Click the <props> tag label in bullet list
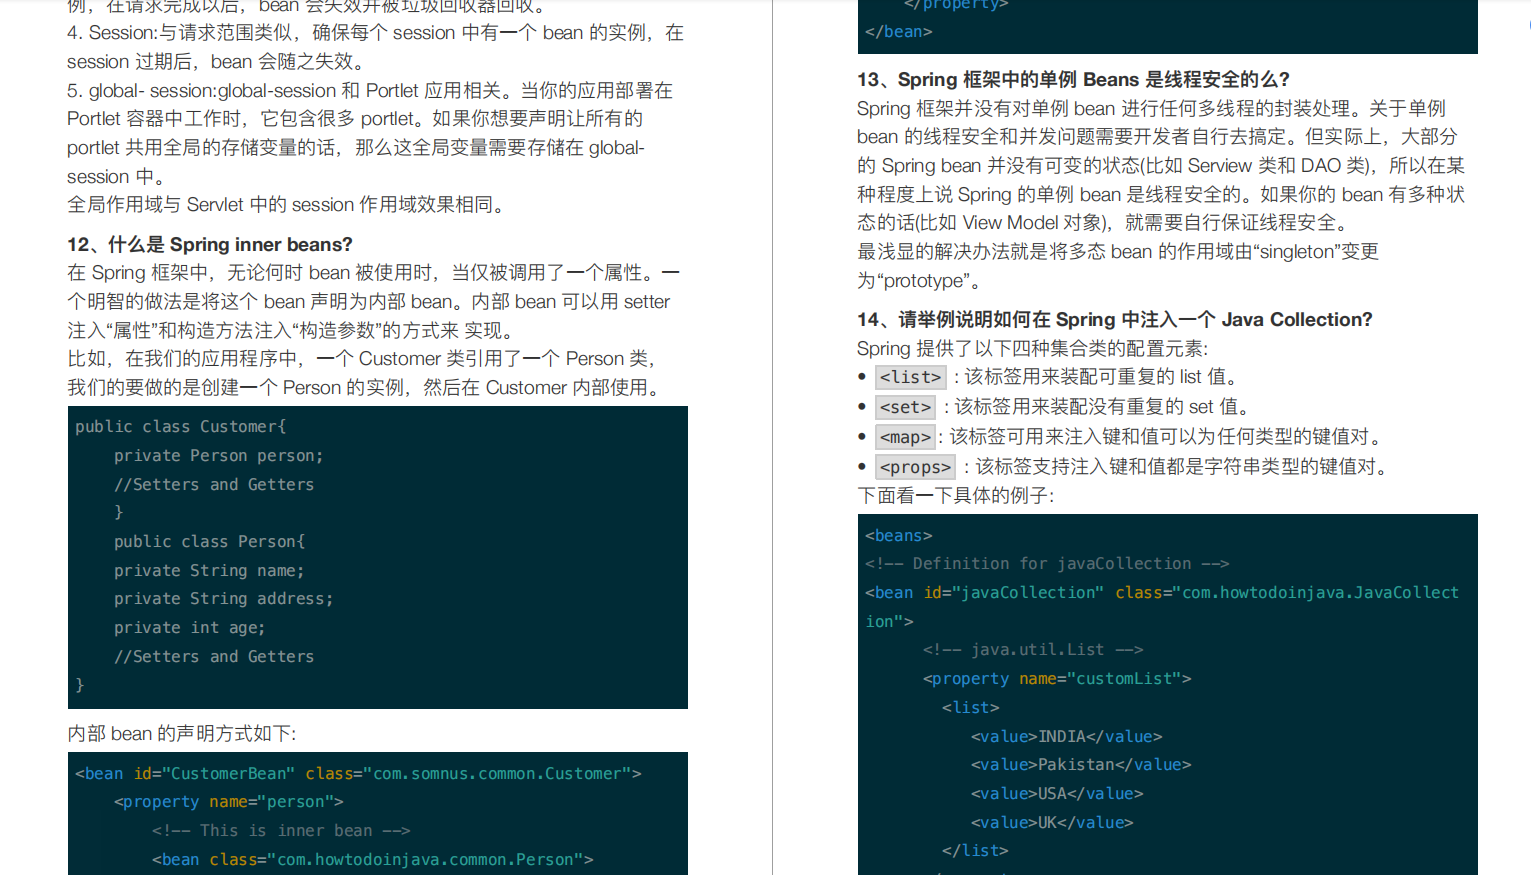 (x=915, y=467)
